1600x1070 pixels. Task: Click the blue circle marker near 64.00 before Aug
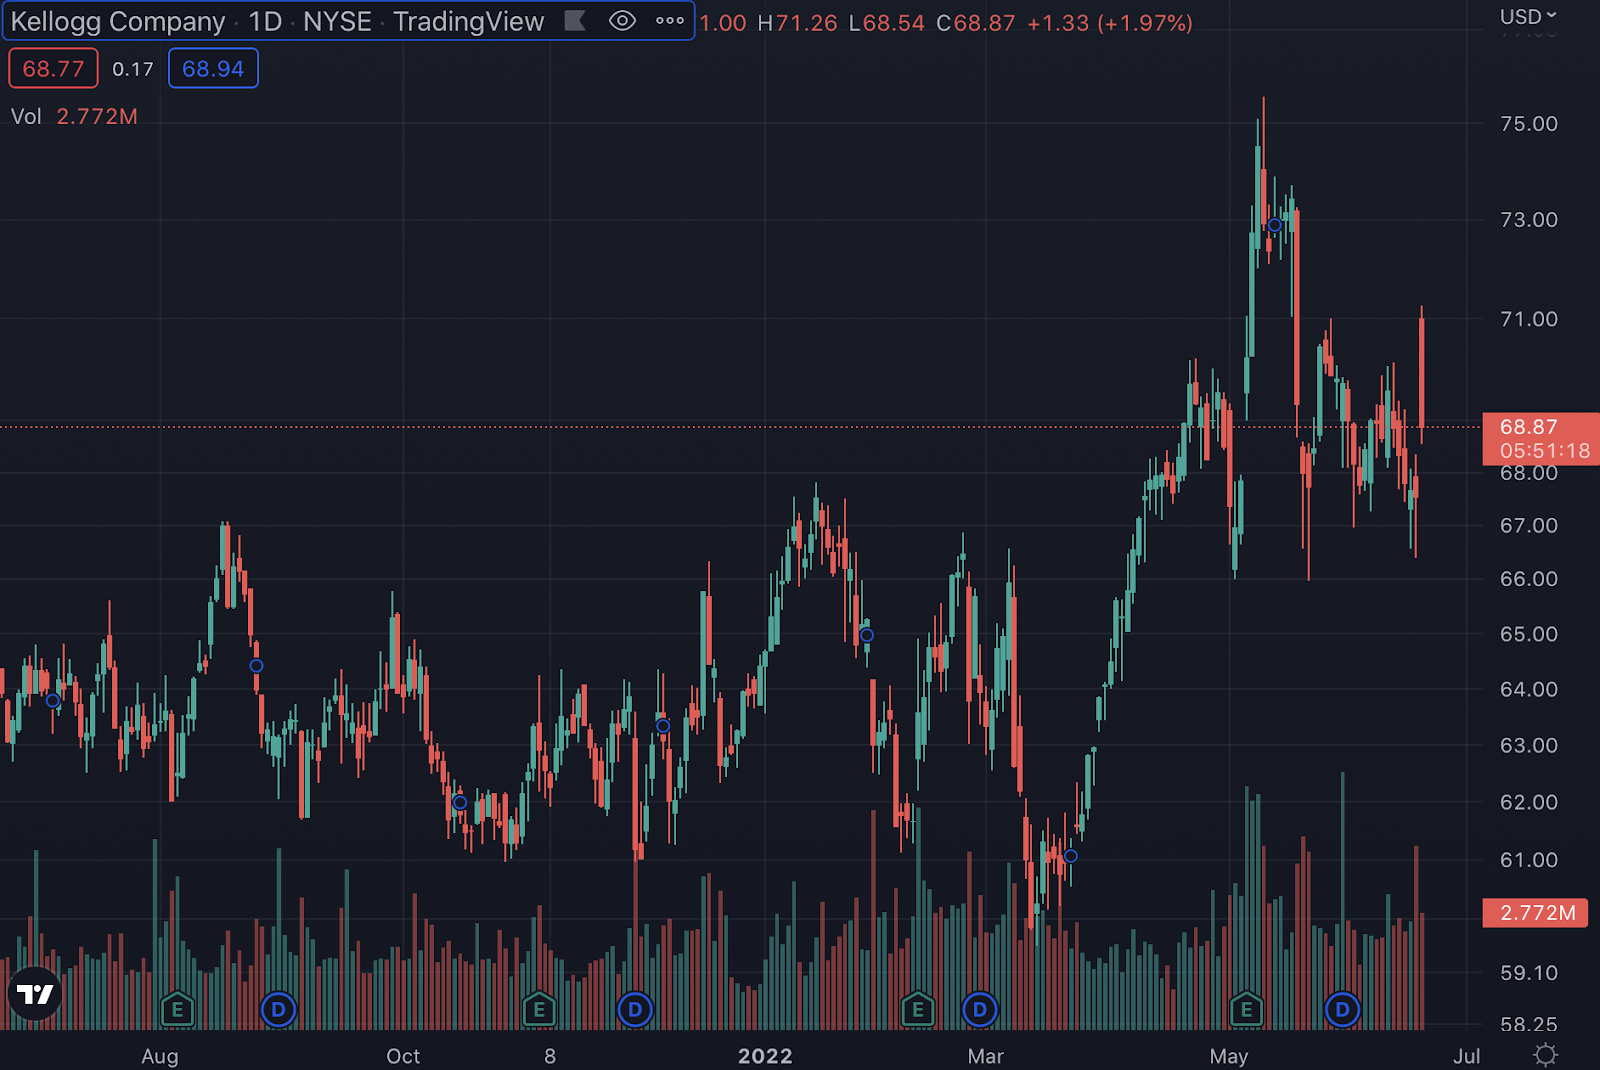pos(53,701)
